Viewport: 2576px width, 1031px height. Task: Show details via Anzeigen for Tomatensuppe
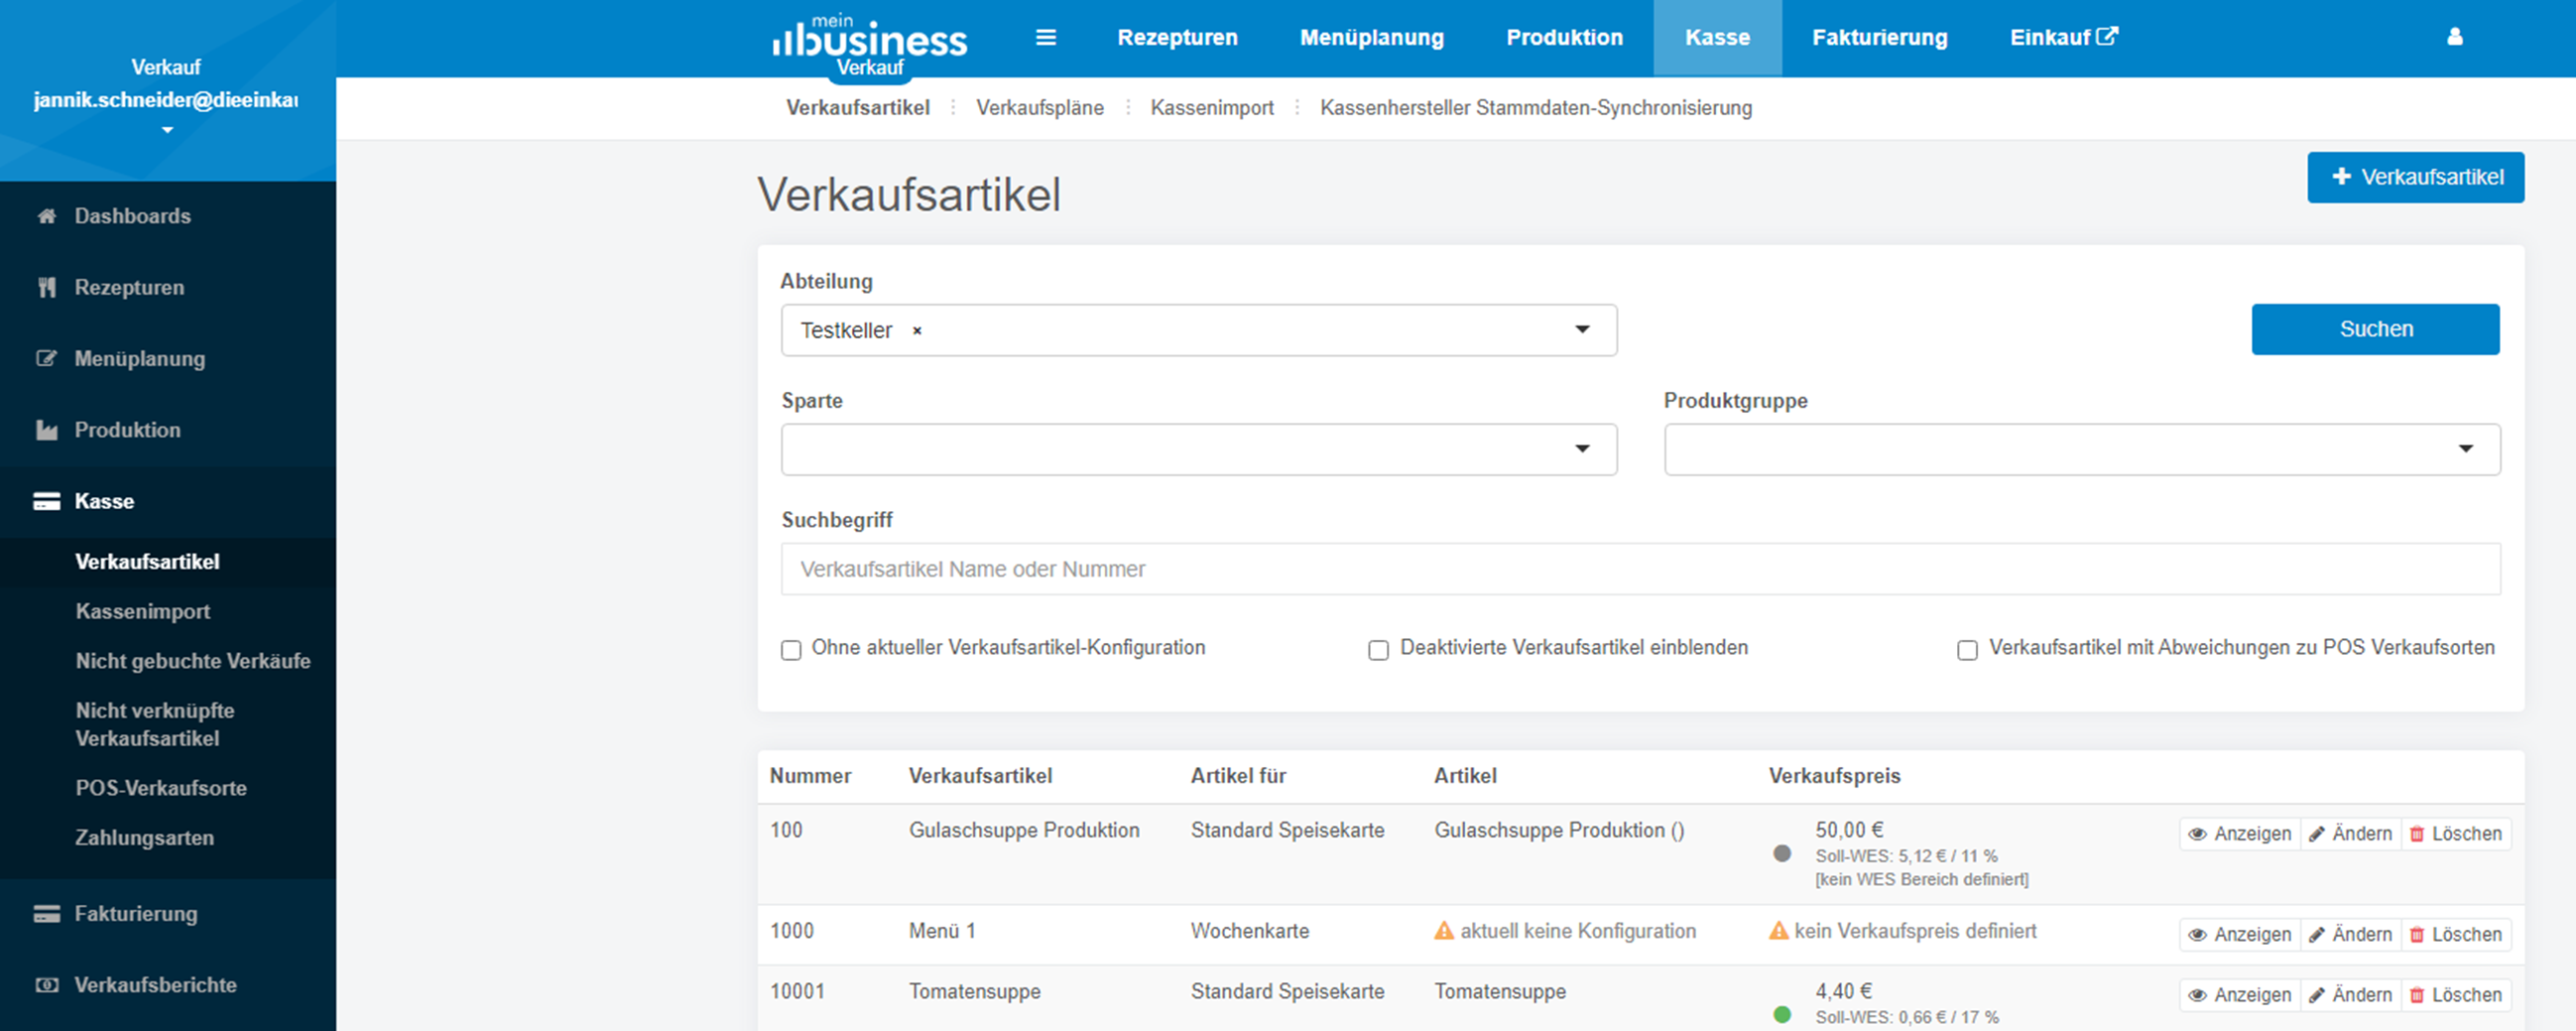pyautogui.click(x=2240, y=995)
